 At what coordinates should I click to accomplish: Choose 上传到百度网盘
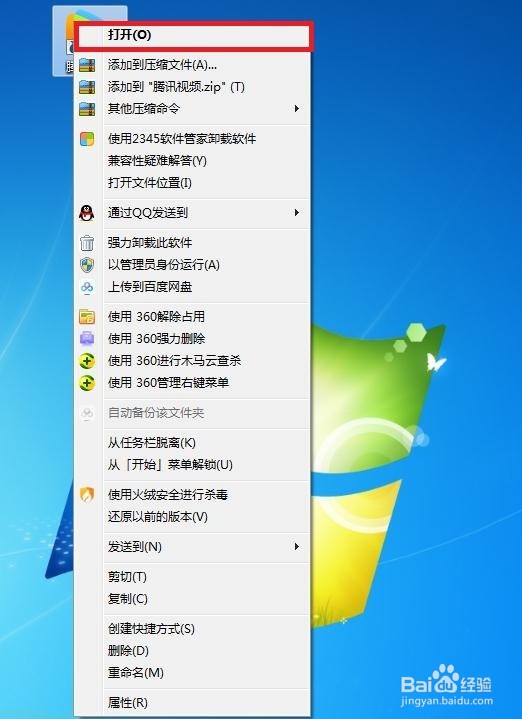point(194,287)
